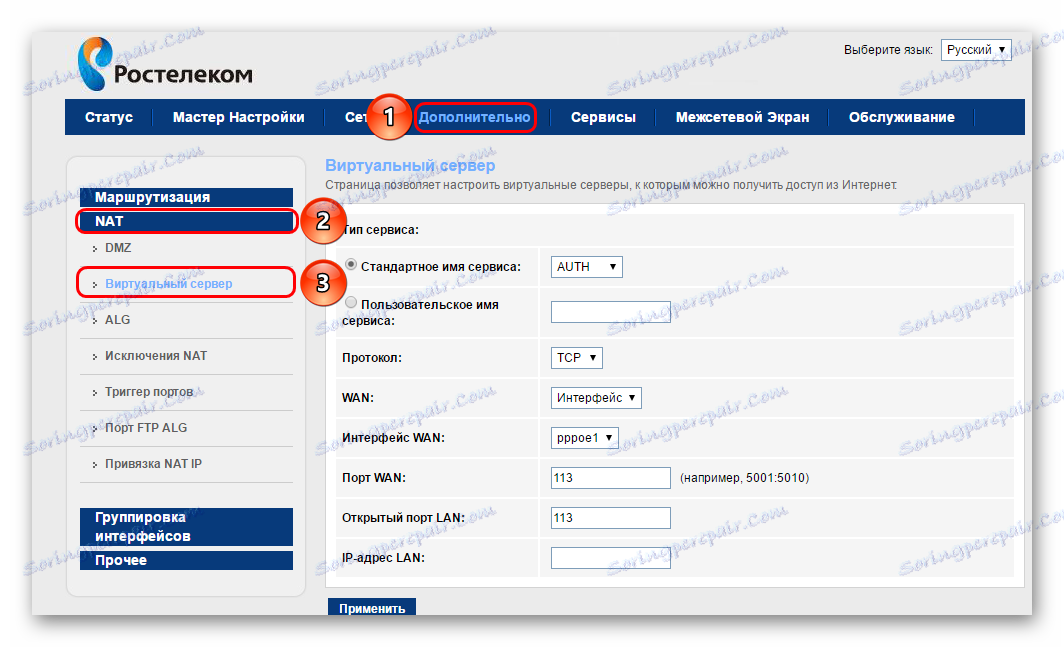Viewport: 1064px width, 647px height.
Task: Select the NAT sidebar section
Action: pos(186,221)
